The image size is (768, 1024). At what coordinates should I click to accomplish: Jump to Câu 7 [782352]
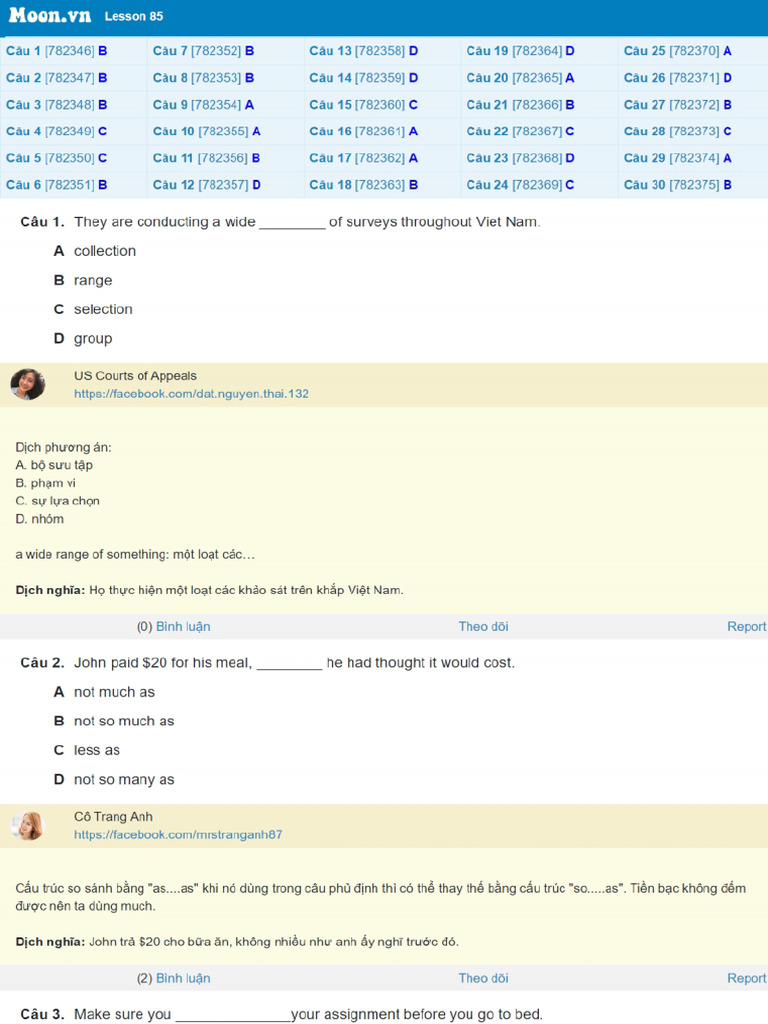click(203, 51)
